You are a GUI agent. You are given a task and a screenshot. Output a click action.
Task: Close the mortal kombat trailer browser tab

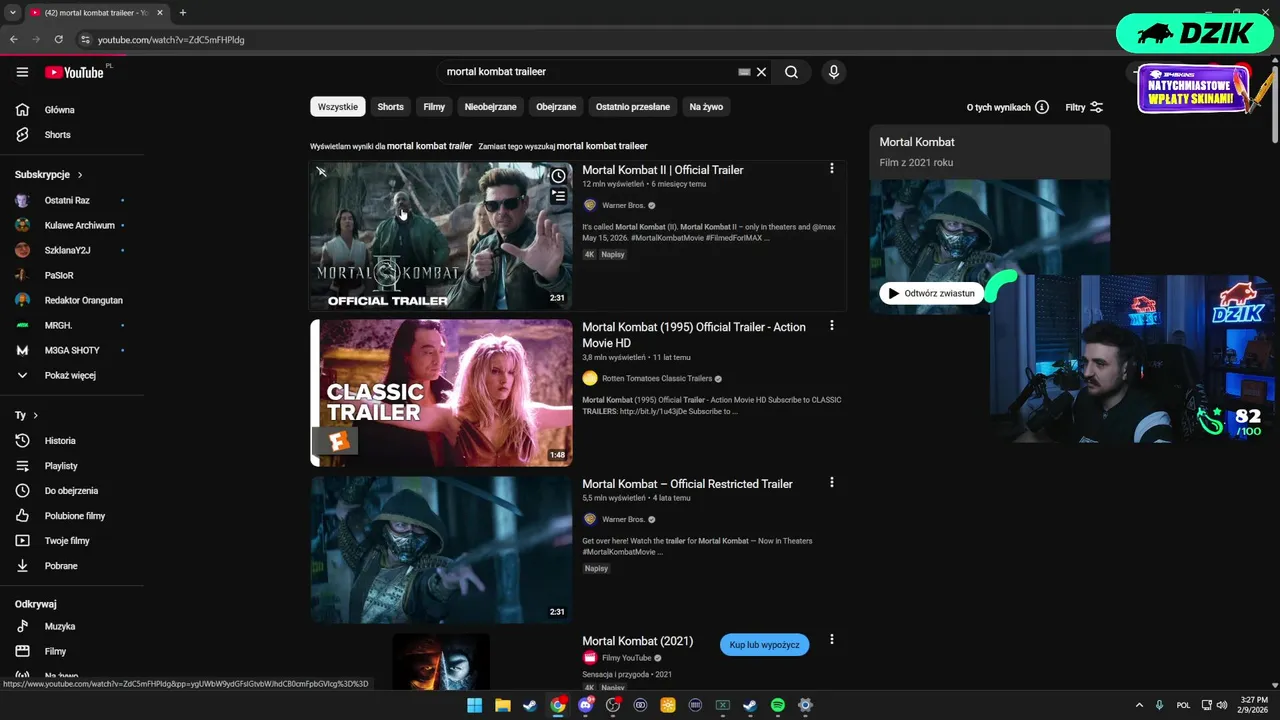pos(160,13)
